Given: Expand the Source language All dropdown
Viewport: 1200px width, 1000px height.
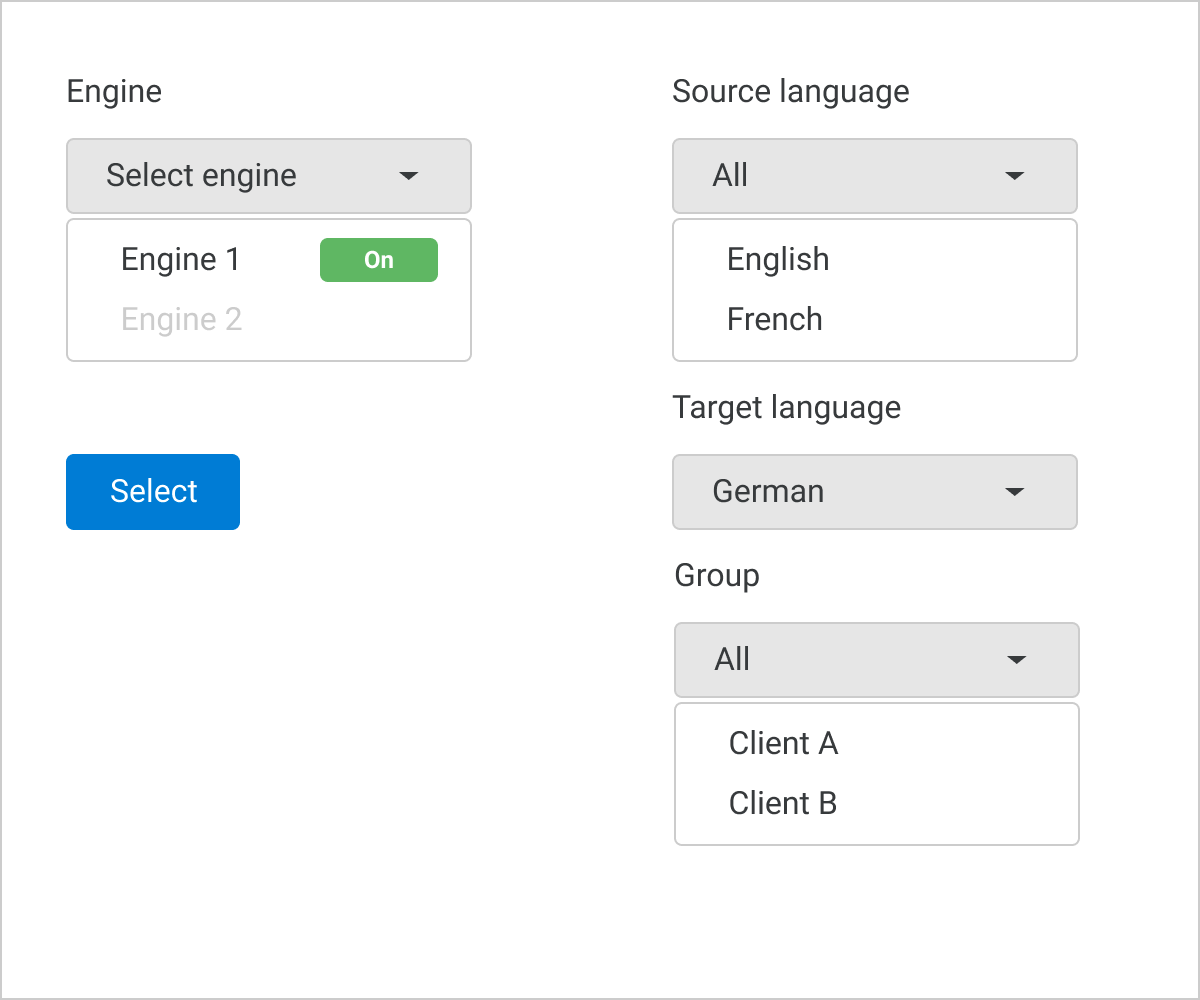Looking at the screenshot, I should 850,176.
